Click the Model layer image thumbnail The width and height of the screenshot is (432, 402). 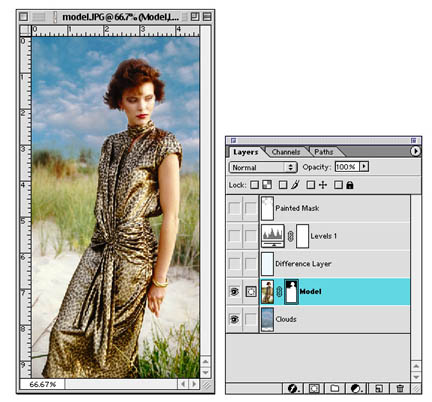267,292
